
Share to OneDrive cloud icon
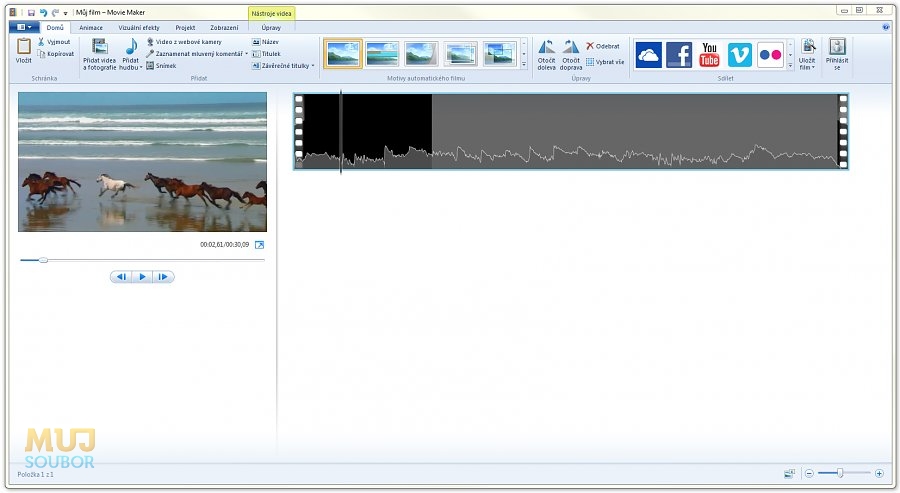(649, 55)
